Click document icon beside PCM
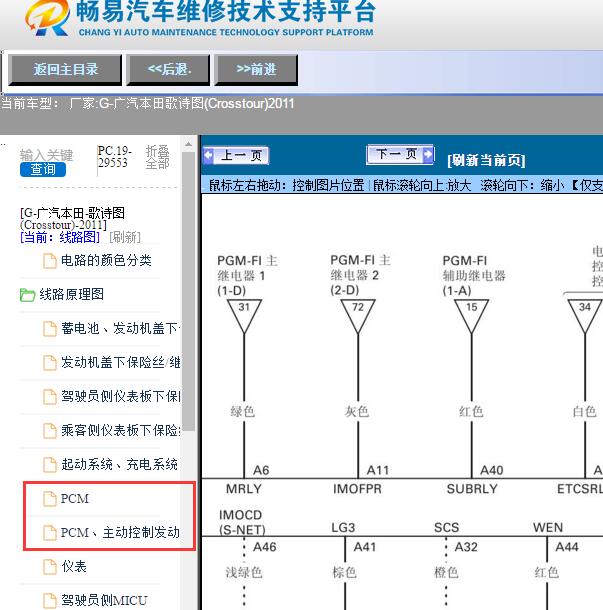The height and width of the screenshot is (610, 603). [49, 499]
